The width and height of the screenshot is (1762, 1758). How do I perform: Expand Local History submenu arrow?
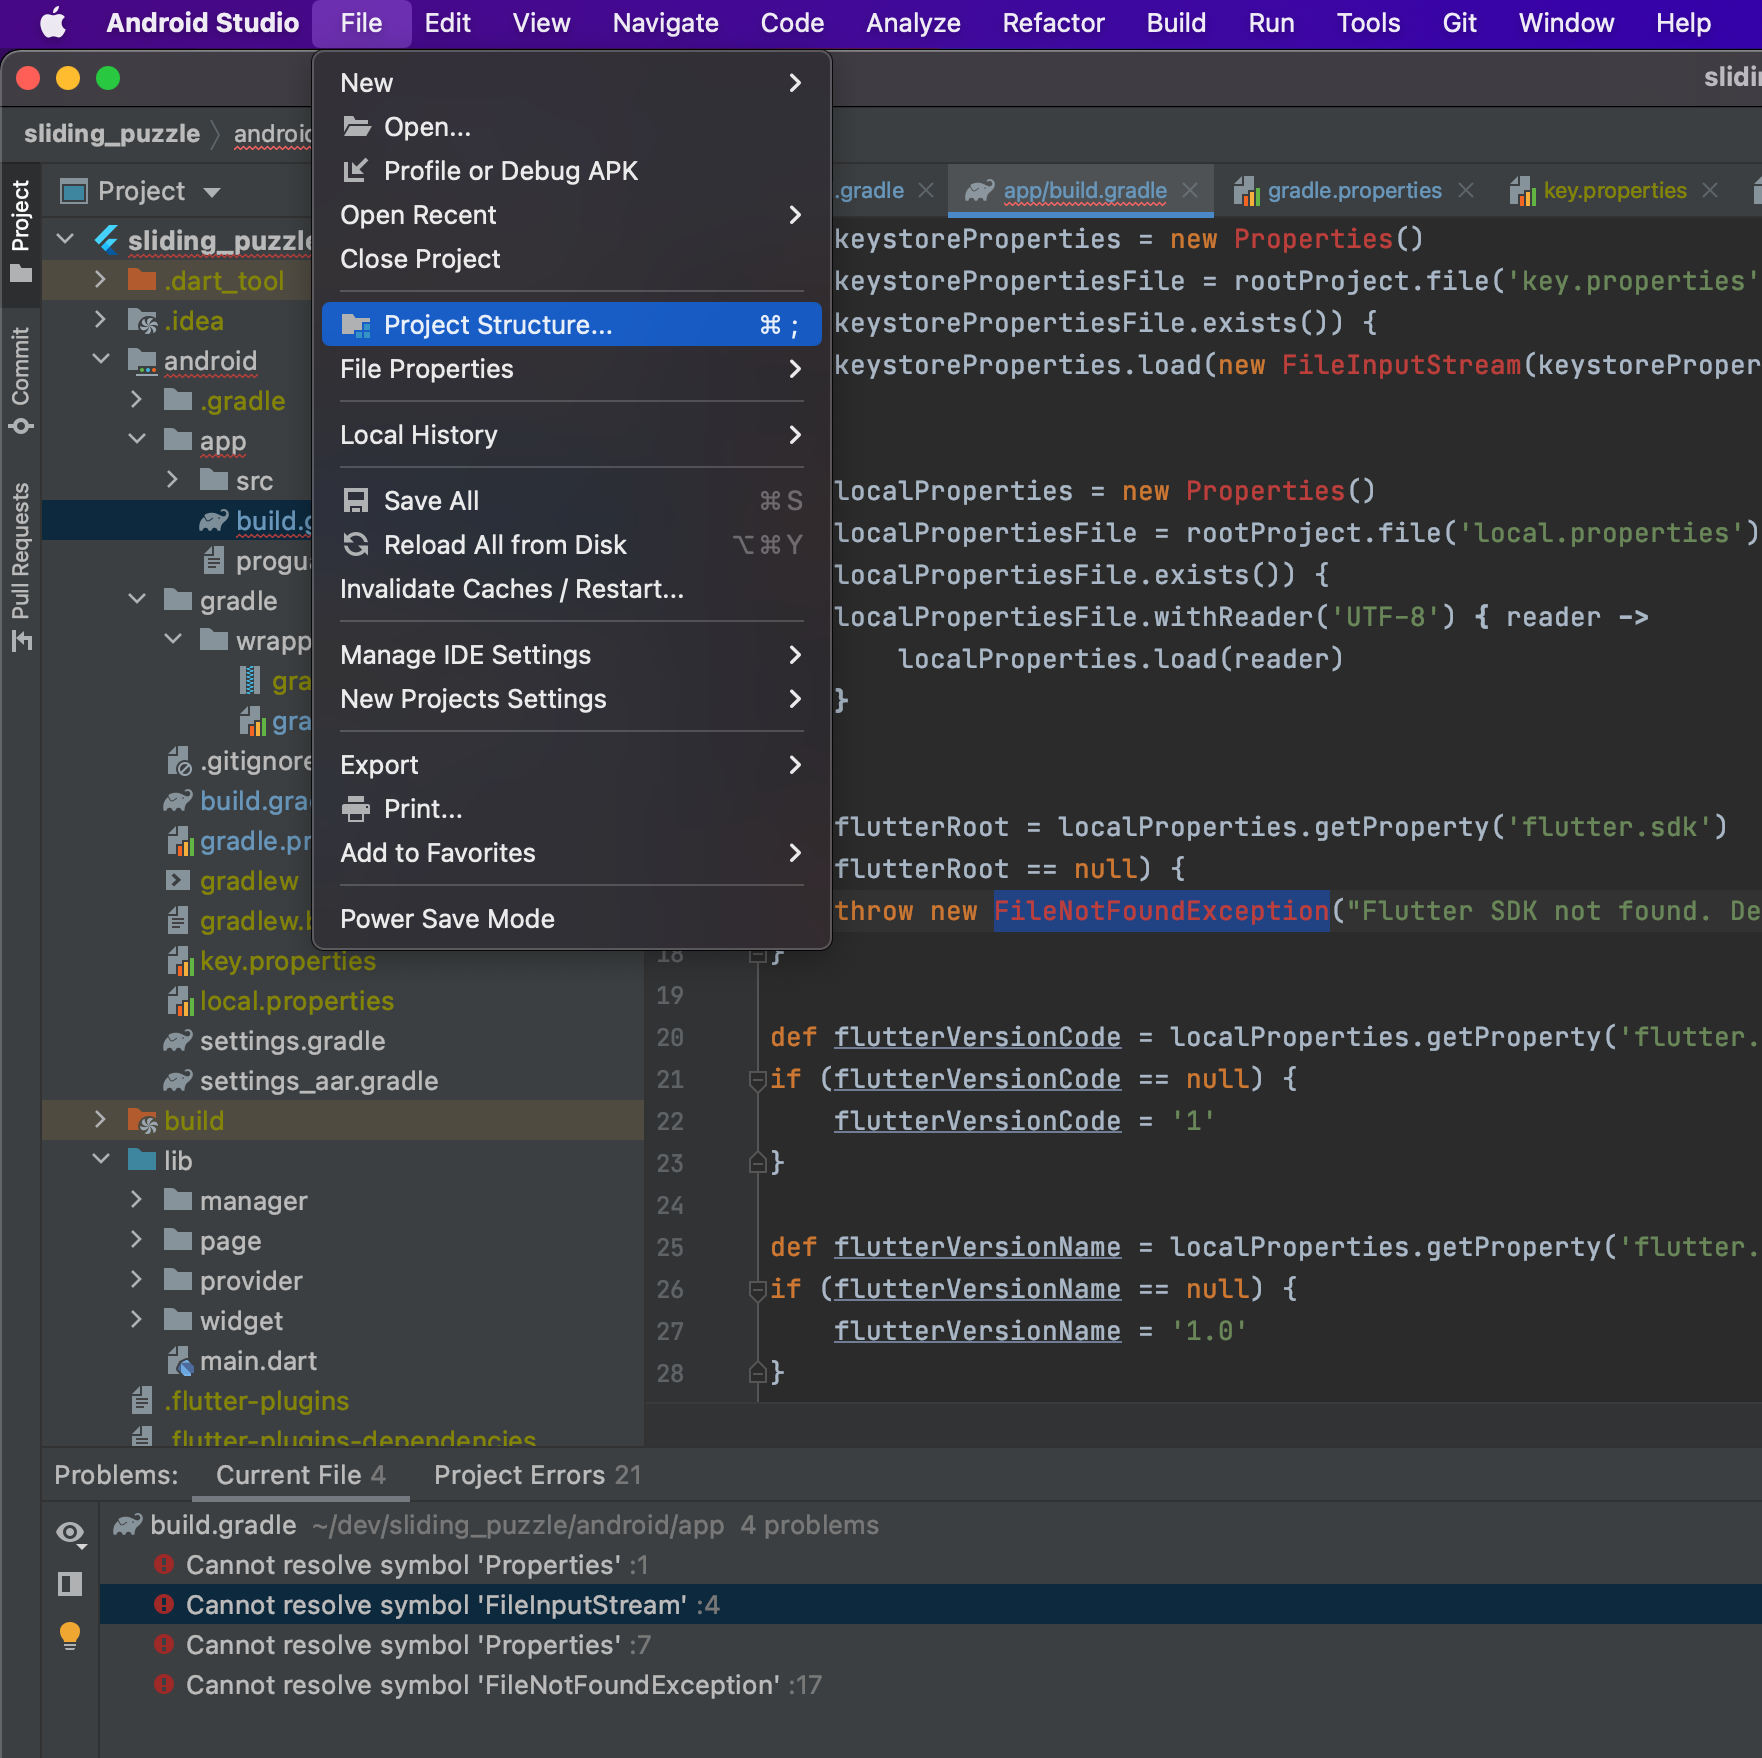click(795, 435)
